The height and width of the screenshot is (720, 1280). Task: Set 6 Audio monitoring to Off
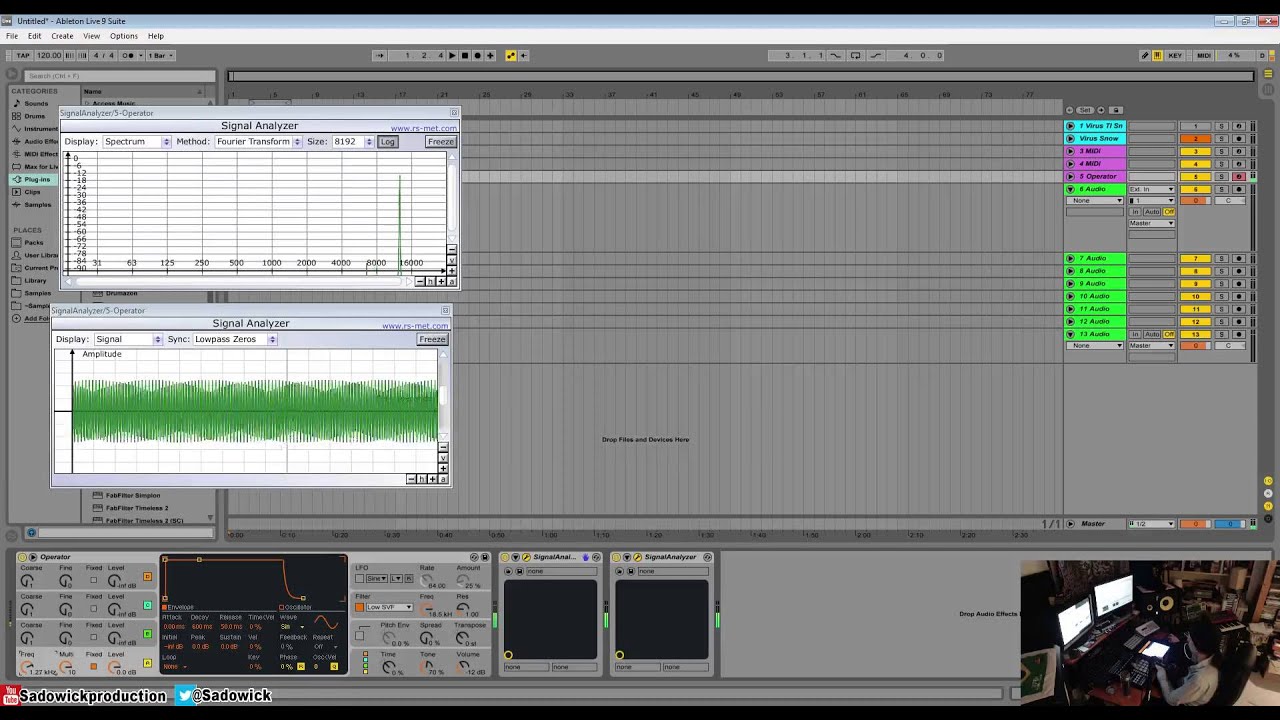click(x=1169, y=212)
